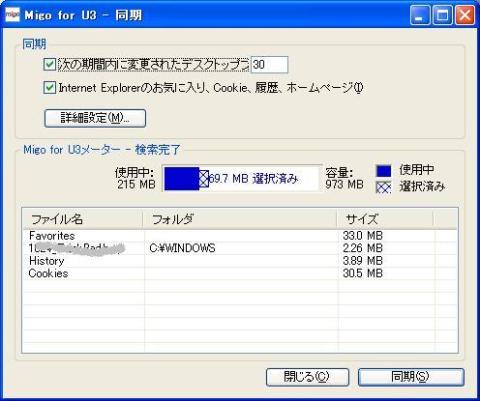Sort by the サイズ column header
The image size is (480, 401).
coord(385,219)
